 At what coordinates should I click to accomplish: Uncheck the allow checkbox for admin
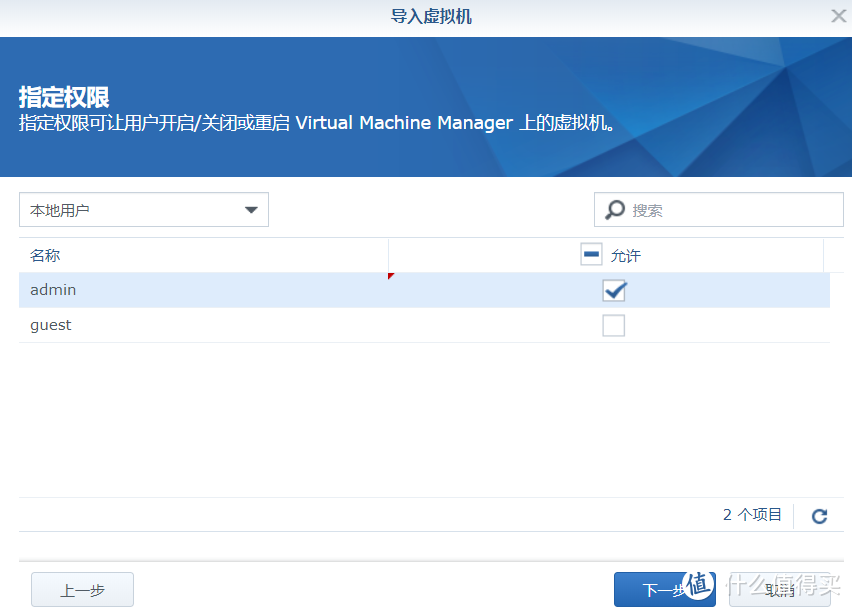click(613, 290)
